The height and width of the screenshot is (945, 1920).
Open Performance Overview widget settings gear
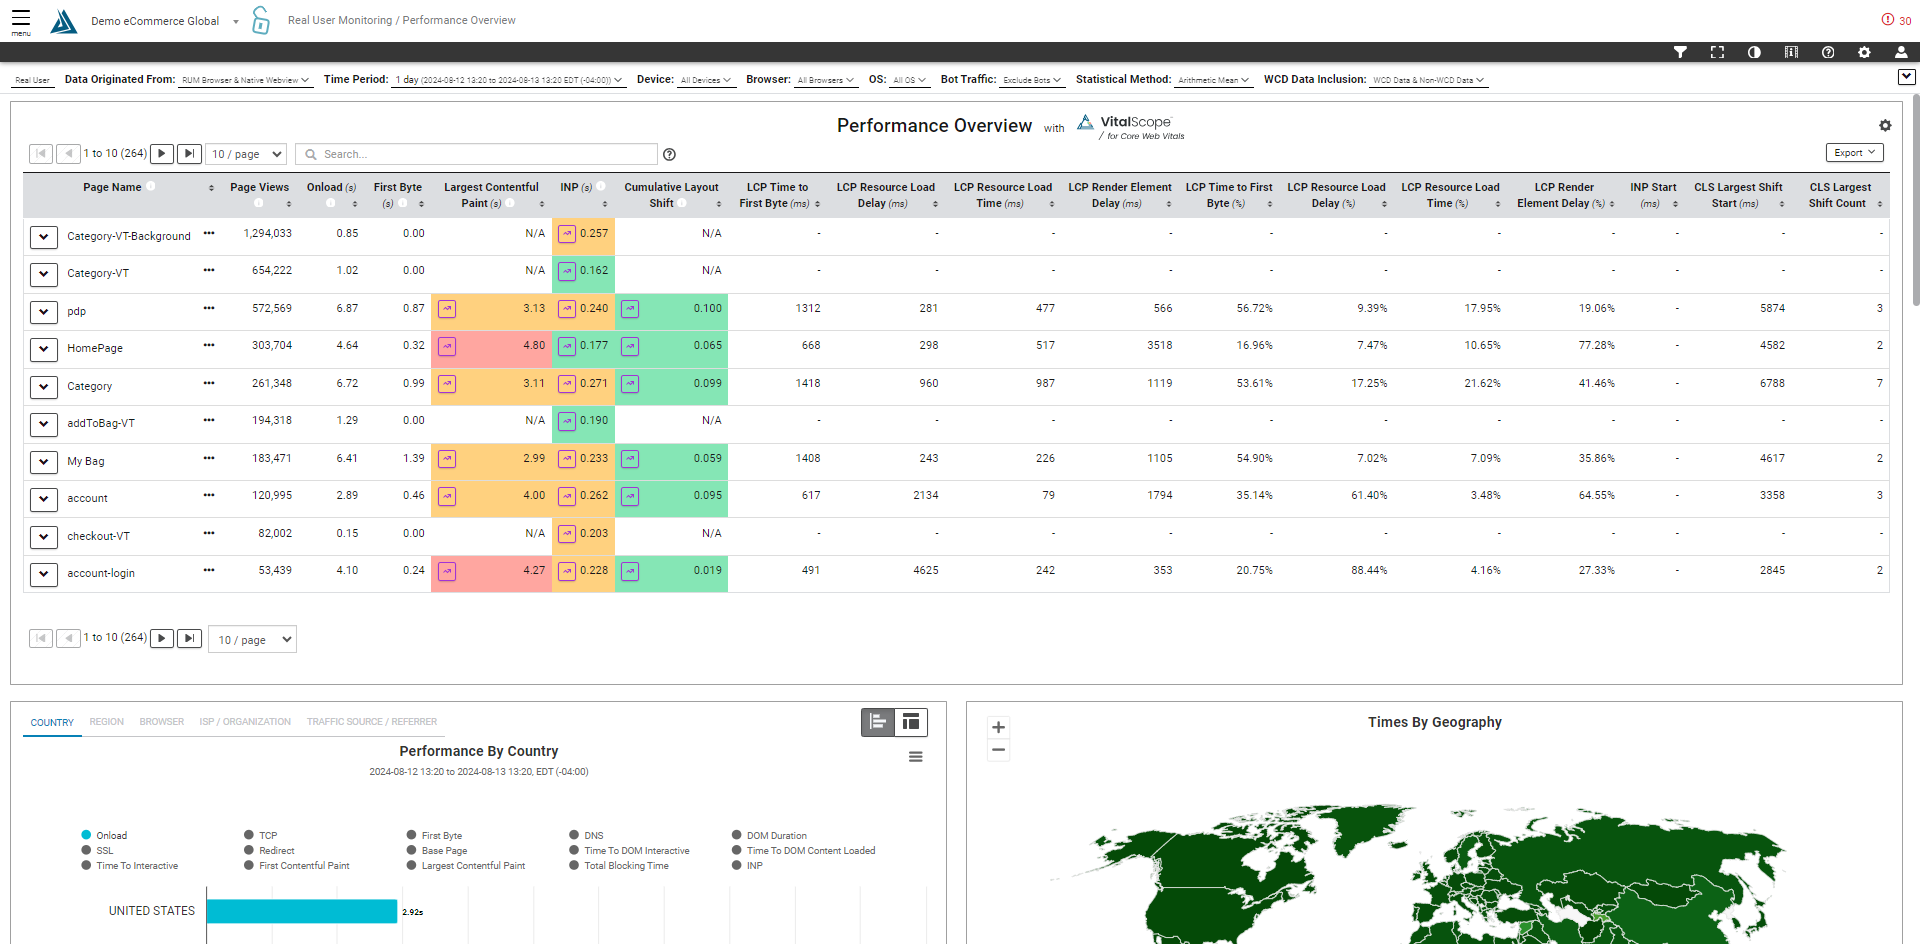coord(1885,125)
